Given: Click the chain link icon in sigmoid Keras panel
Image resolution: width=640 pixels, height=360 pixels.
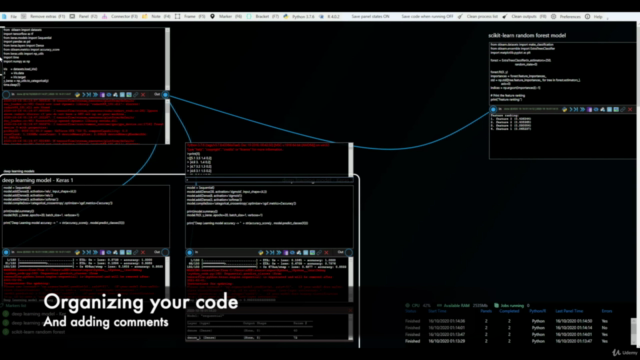Looking at the screenshot, I should (320, 253).
